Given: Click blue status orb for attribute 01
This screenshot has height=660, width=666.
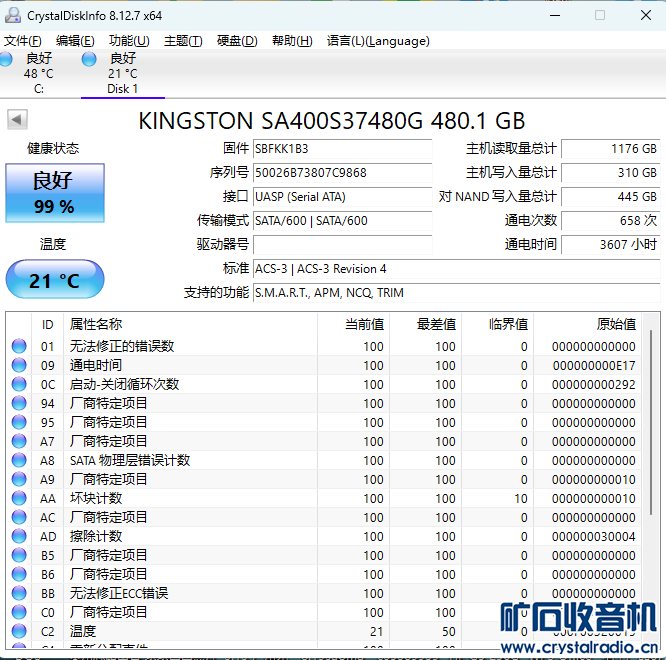Looking at the screenshot, I should (19, 347).
